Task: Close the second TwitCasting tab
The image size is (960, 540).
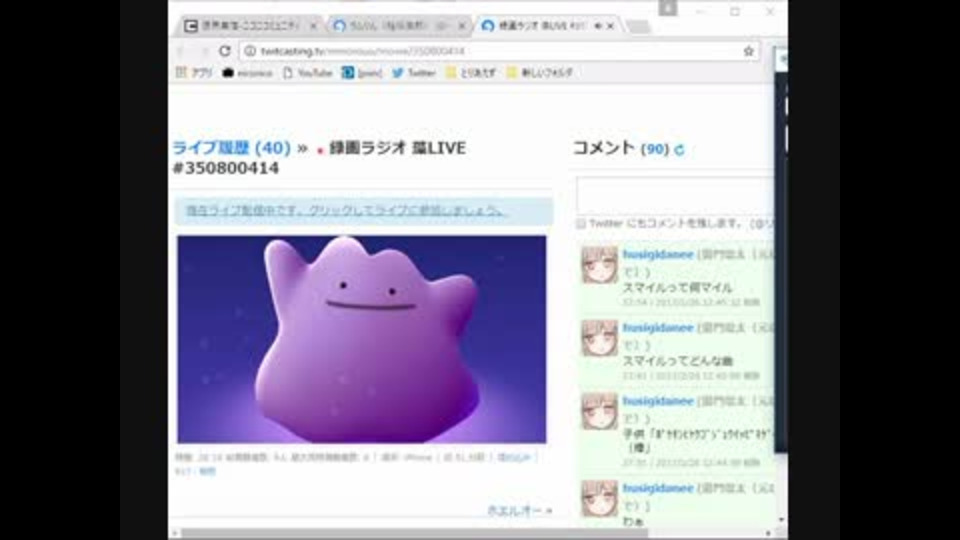Action: coord(462,26)
